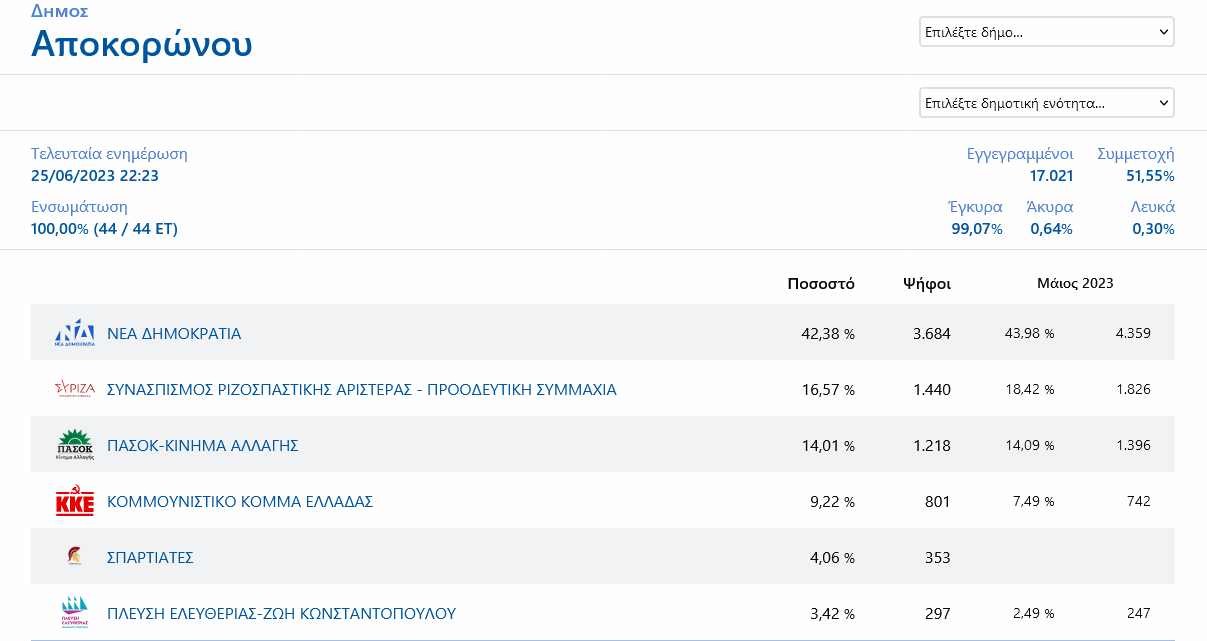Select the ΣΠΑΡΤΙΑΤΕΣ party name
1207x641 pixels.
point(150,558)
